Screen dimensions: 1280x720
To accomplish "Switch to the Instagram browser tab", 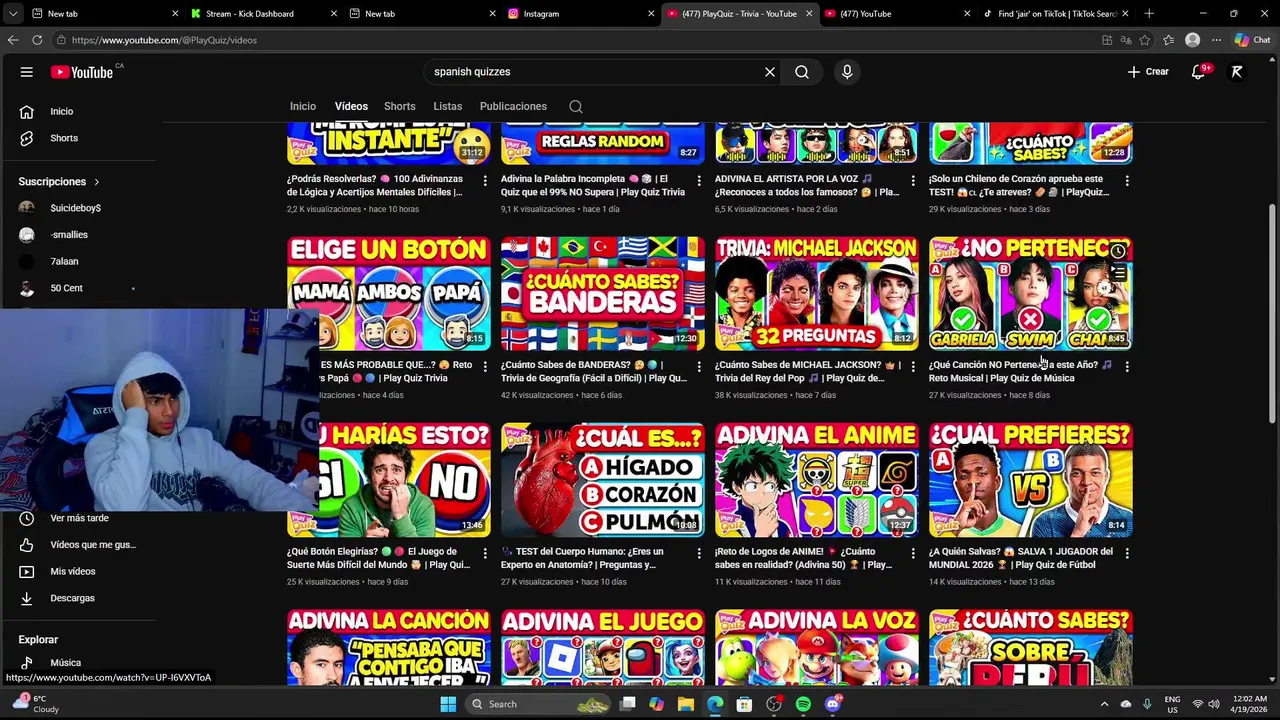I will click(x=578, y=14).
